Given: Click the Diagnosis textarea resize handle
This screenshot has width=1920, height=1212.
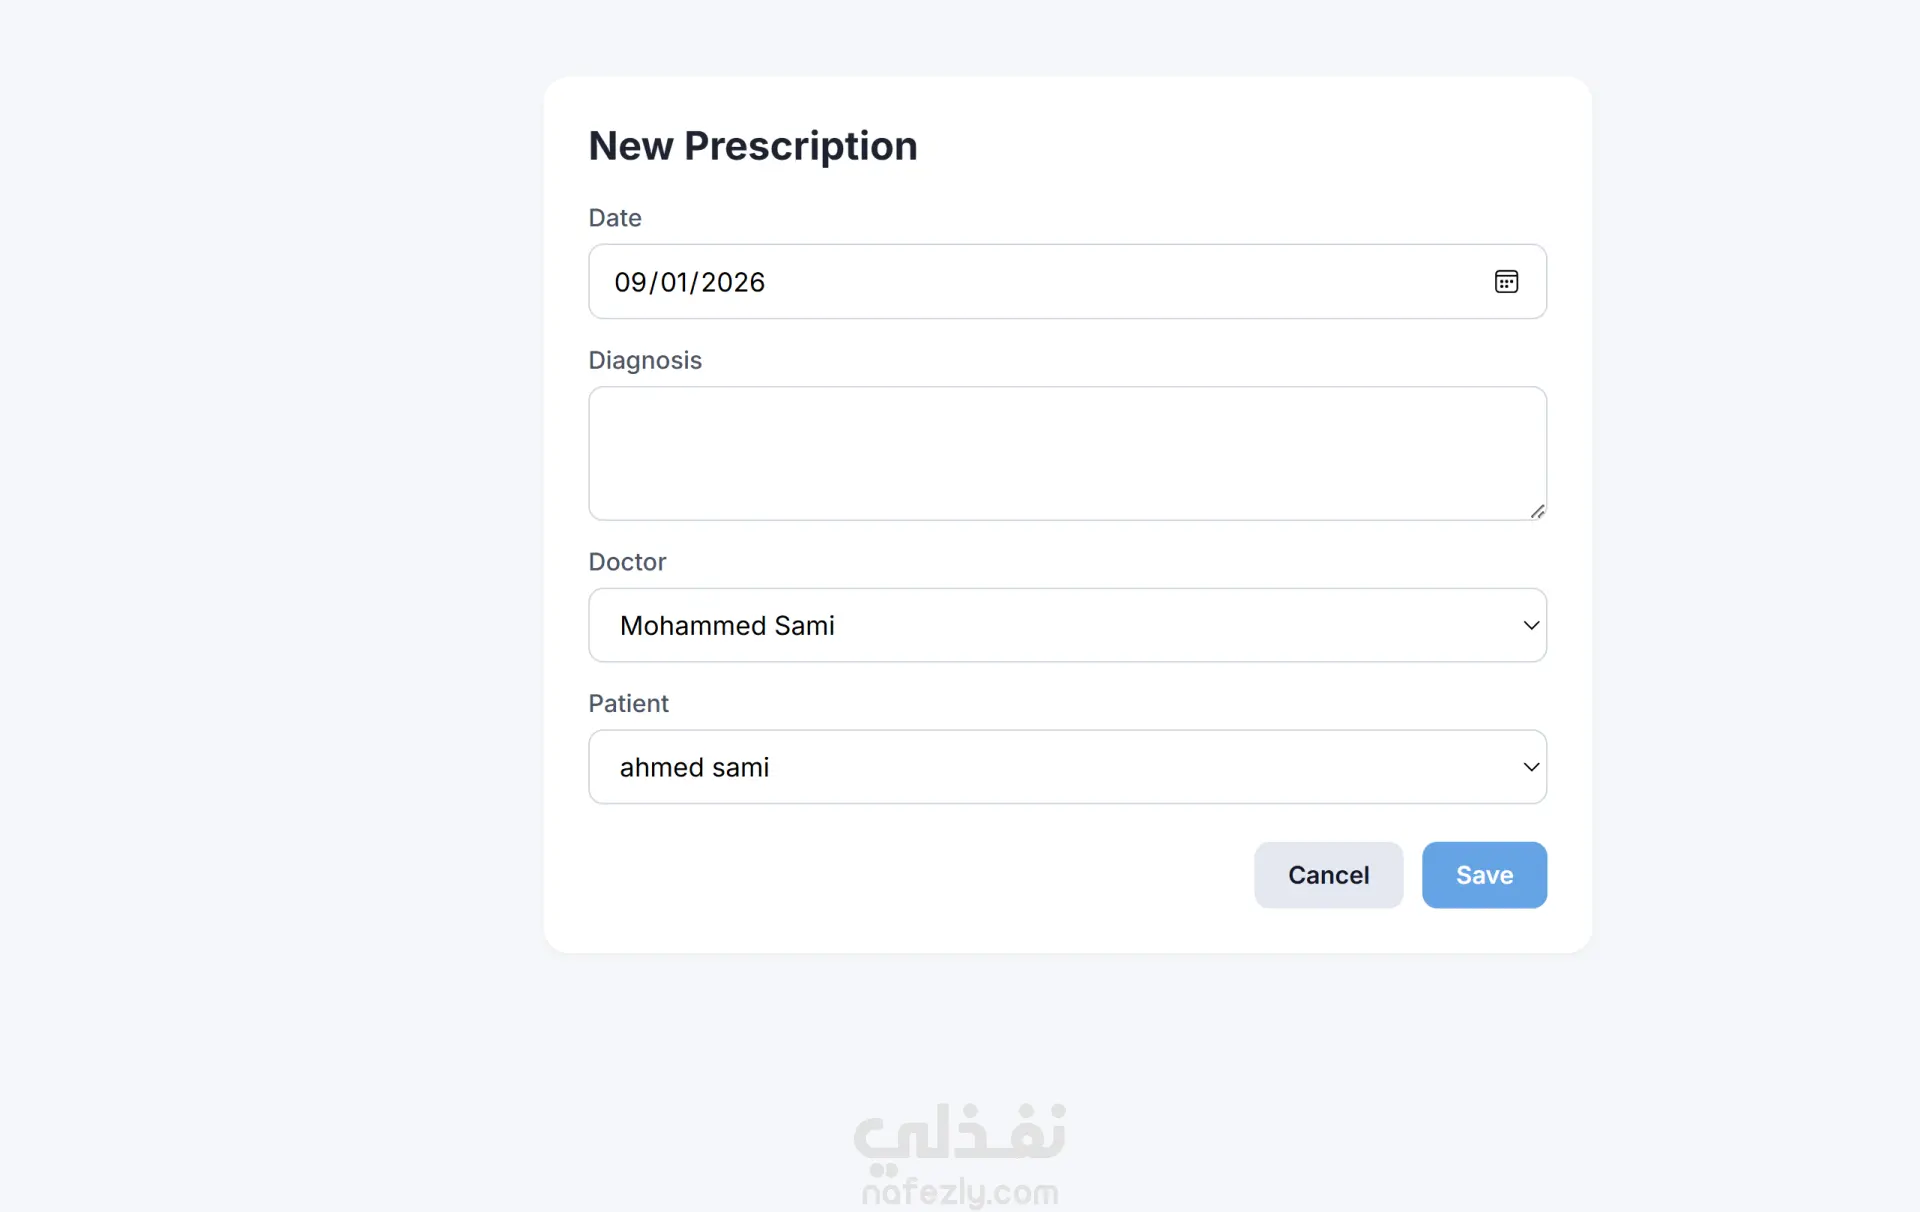Looking at the screenshot, I should coord(1538,512).
